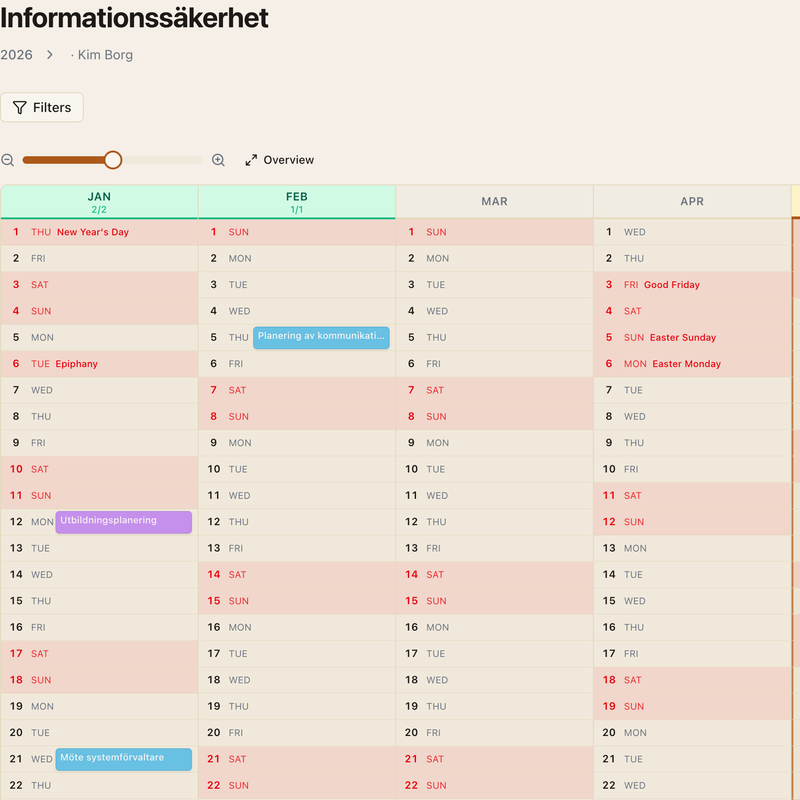Select the Epiphany row in January
This screenshot has height=800, width=800.
pos(99,364)
